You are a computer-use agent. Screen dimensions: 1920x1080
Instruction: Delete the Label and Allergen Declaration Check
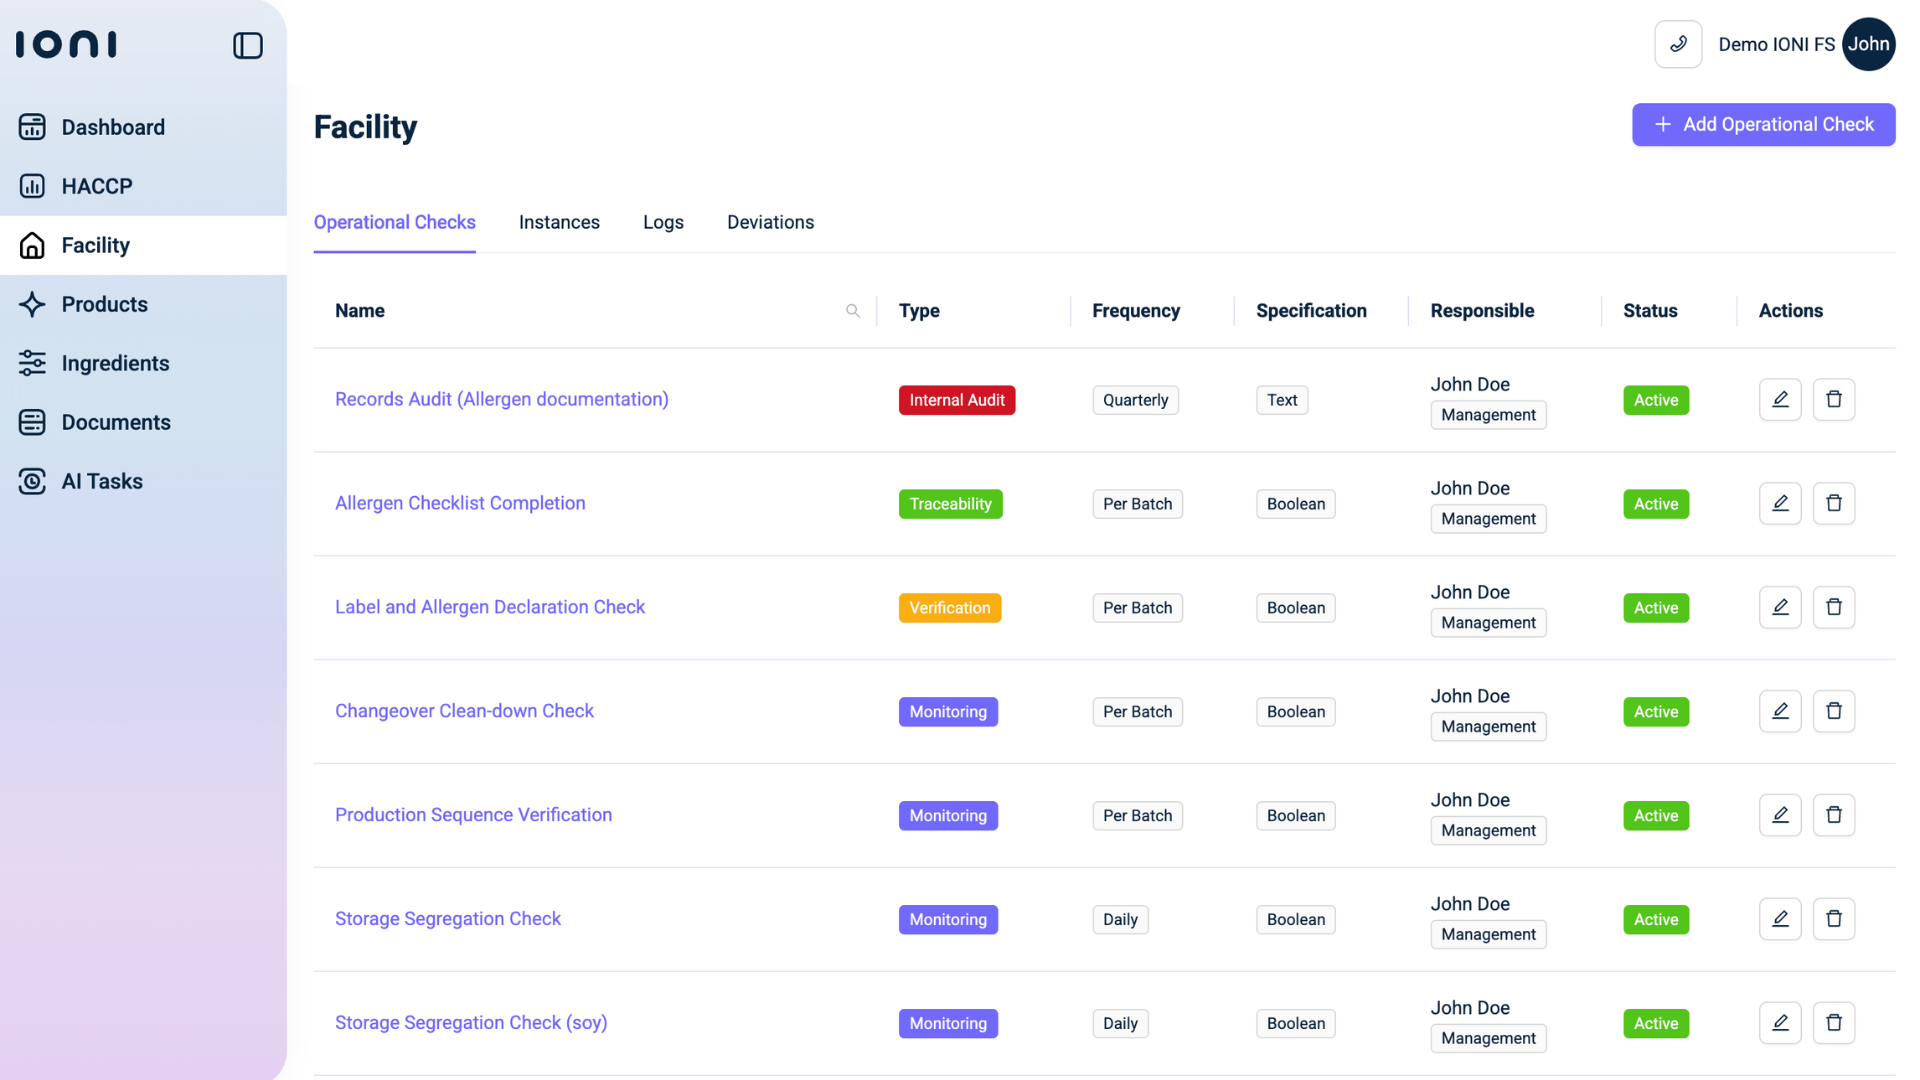click(x=1833, y=607)
